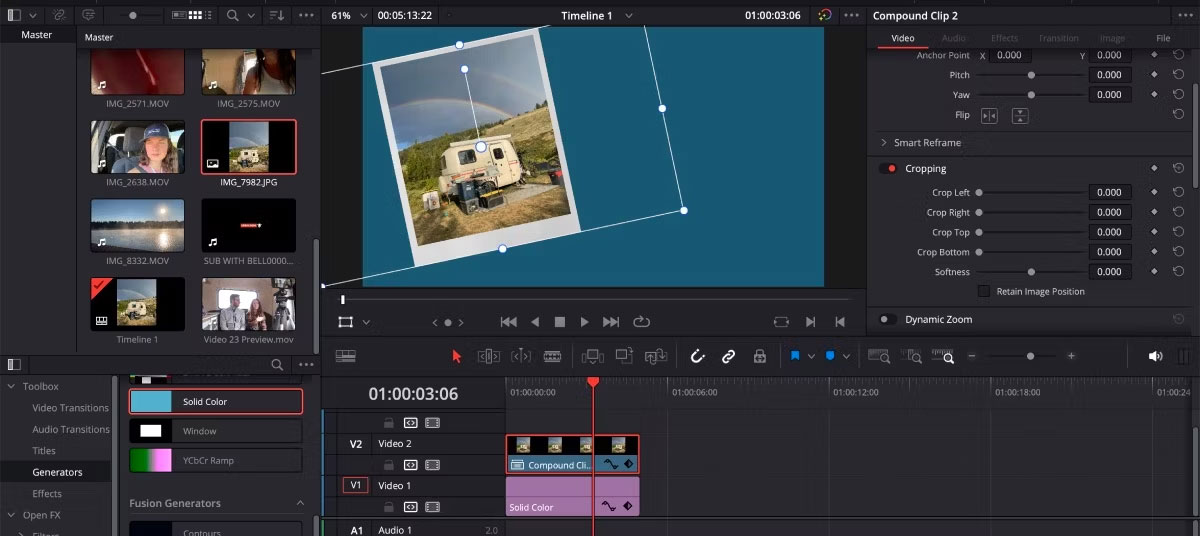Adjust the Pitch slider
Screen dimensions: 1200x536
pyautogui.click(x=1032, y=75)
